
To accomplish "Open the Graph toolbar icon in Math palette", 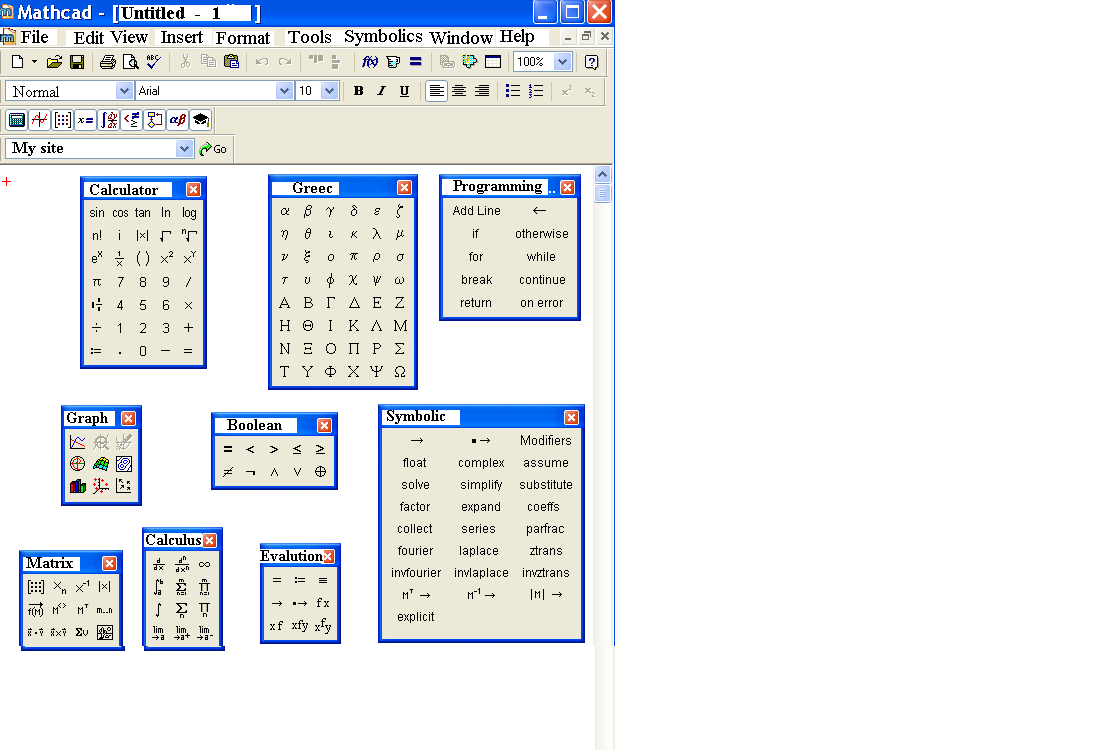I will coord(40,120).
